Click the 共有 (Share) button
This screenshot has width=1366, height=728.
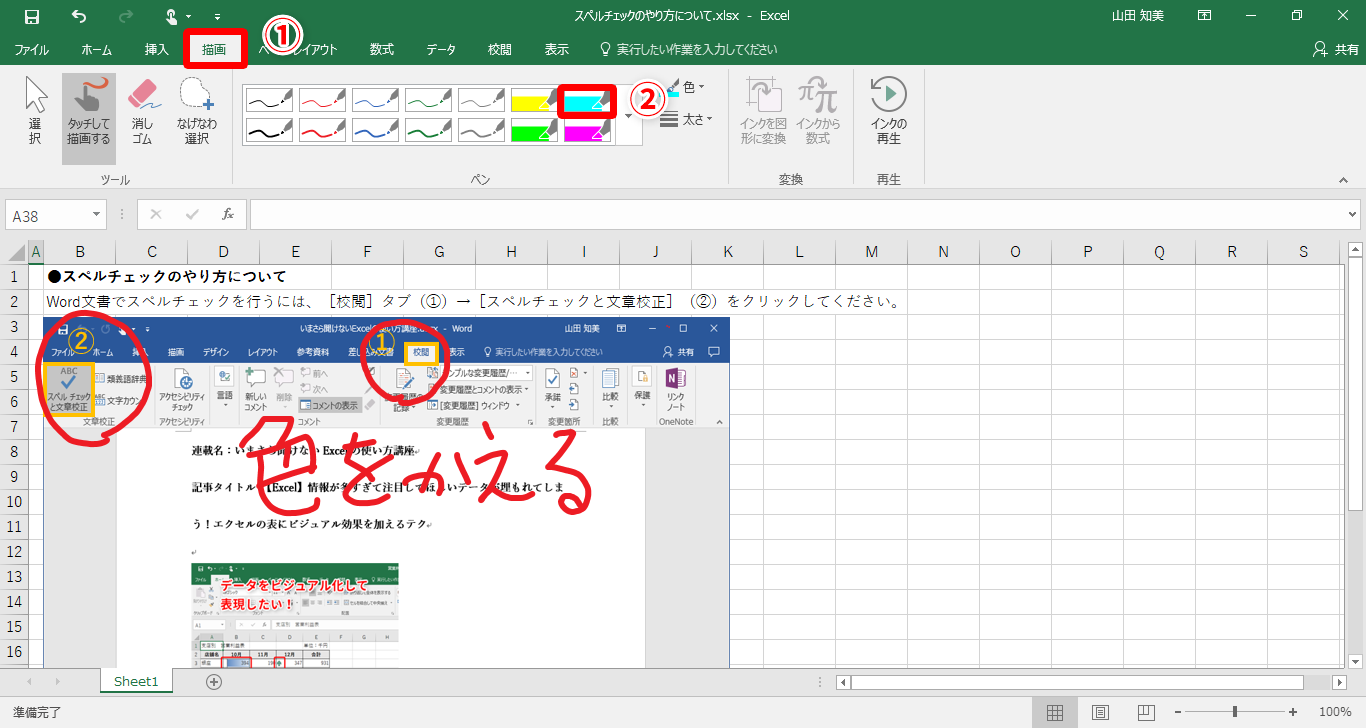tap(1335, 49)
